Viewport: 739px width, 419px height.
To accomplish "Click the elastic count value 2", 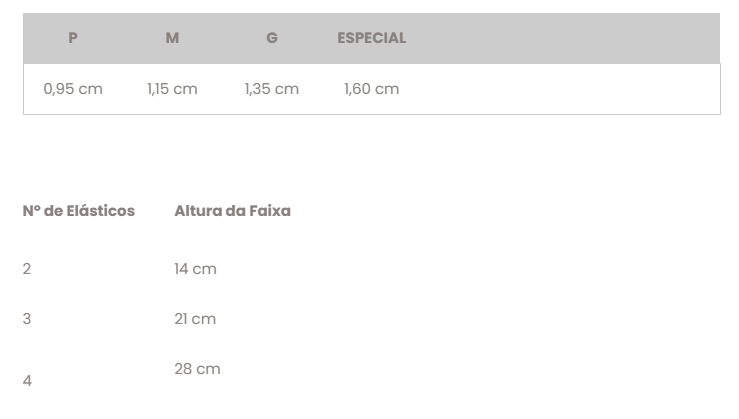I will click(x=27, y=269).
